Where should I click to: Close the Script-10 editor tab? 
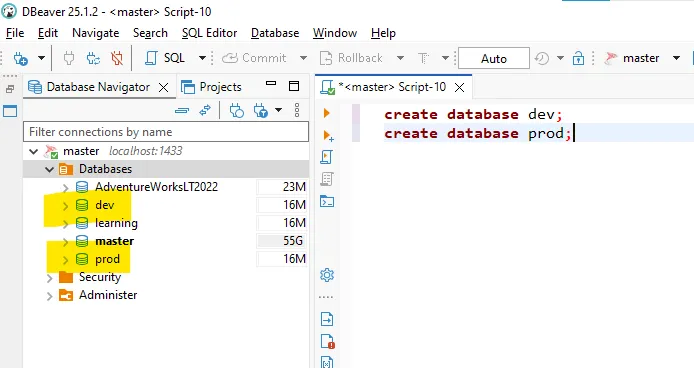tap(459, 88)
